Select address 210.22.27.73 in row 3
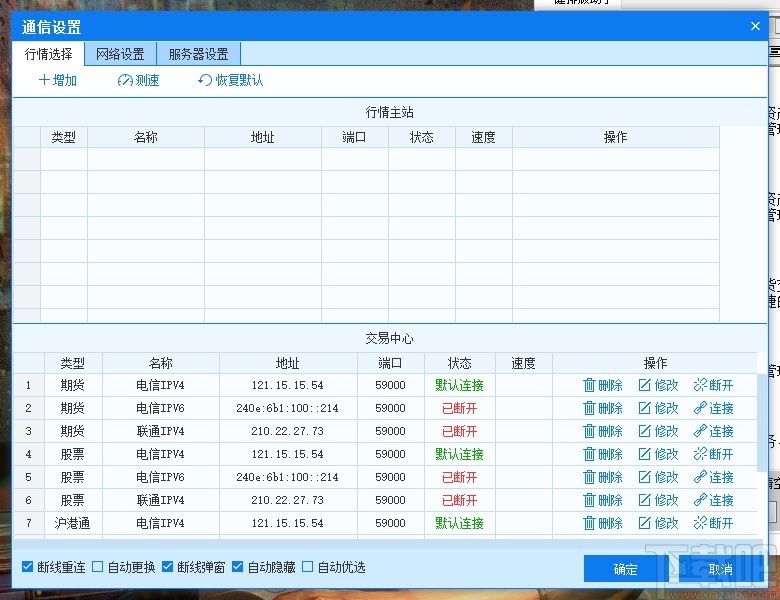Viewport: 780px width, 600px height. [x=288, y=431]
